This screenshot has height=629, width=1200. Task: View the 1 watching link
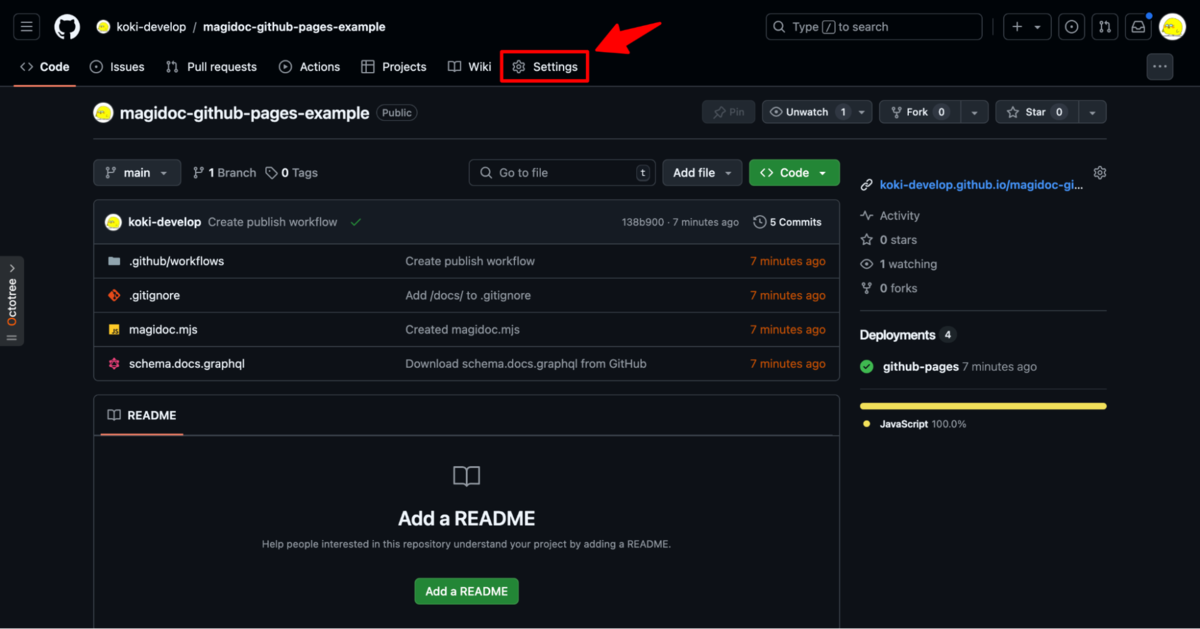[898, 264]
